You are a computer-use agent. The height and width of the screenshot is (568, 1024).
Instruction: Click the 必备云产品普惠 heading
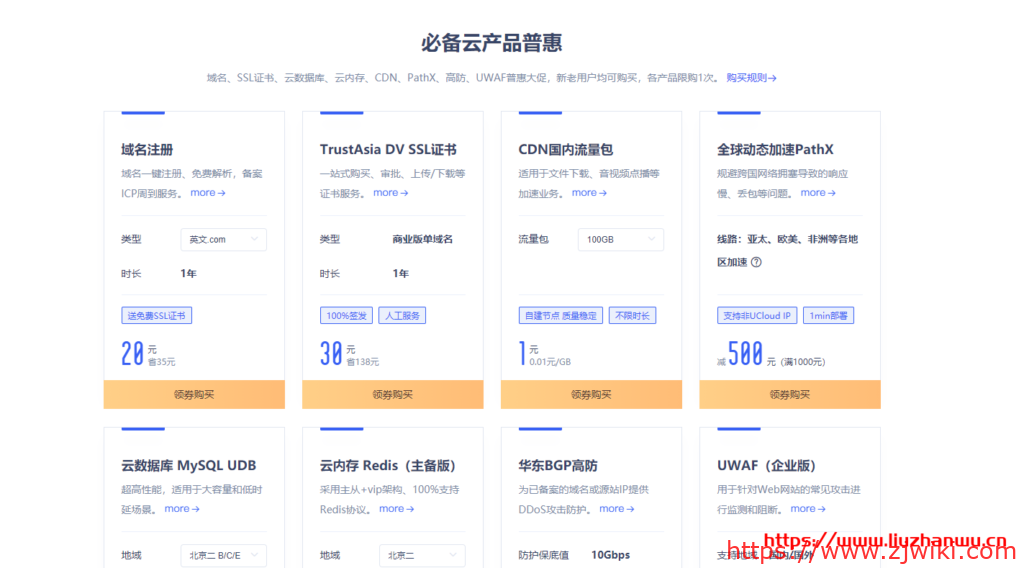[x=492, y=43]
